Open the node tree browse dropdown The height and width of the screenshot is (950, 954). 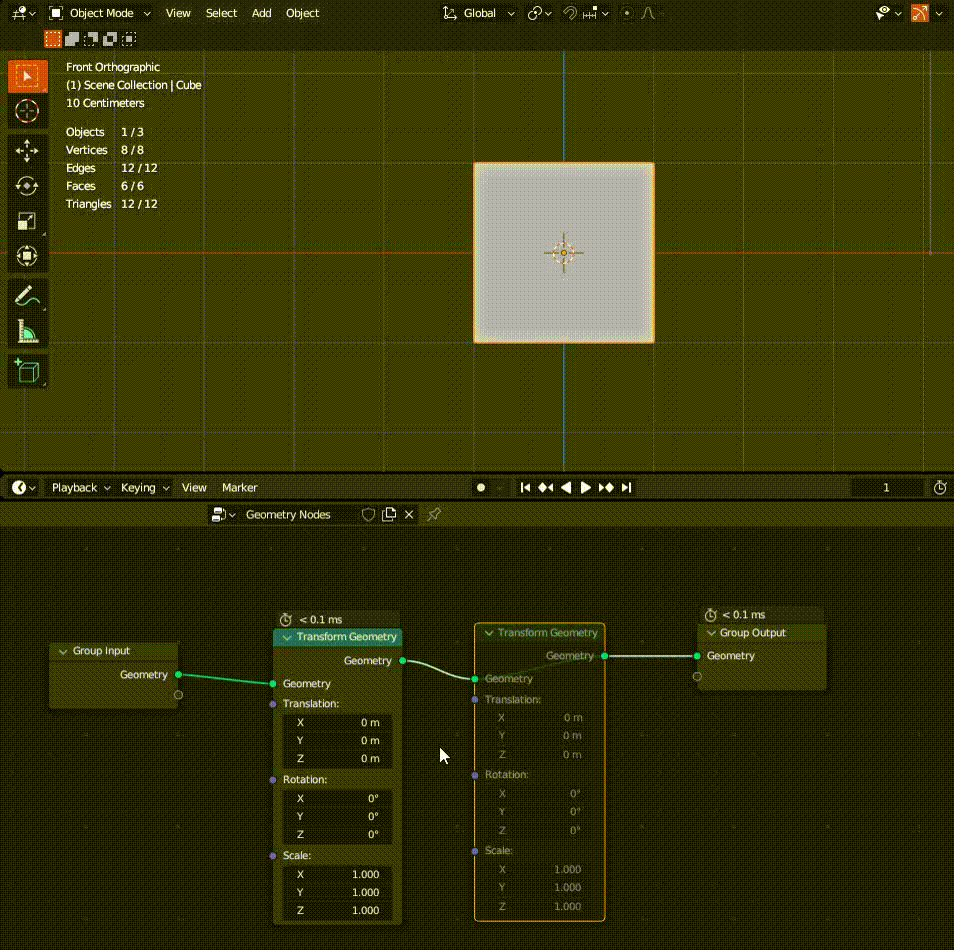(223, 514)
